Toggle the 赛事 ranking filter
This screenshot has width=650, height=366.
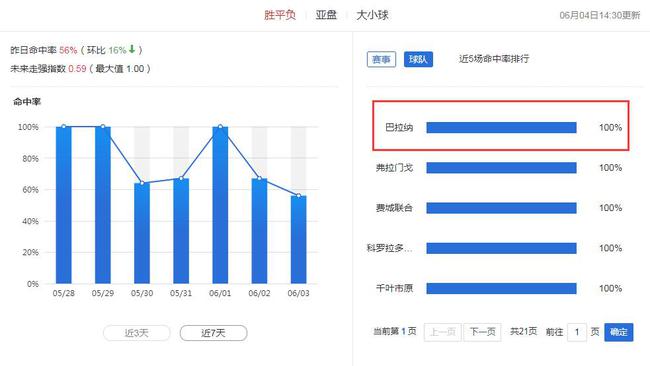(x=381, y=59)
